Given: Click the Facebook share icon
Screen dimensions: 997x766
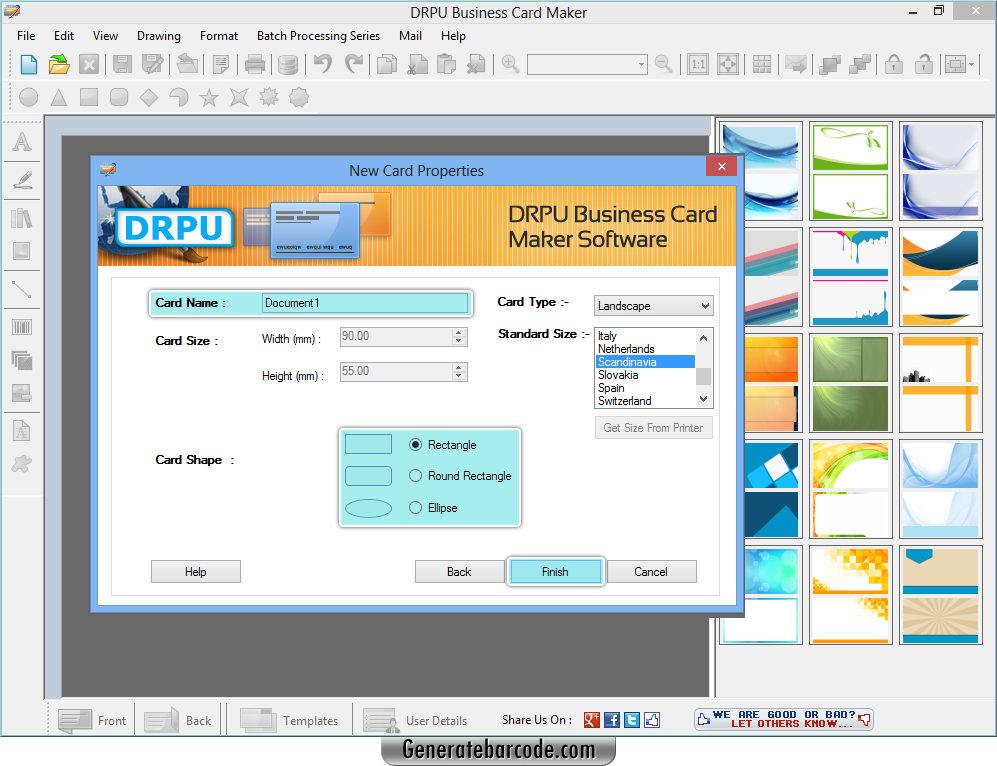Looking at the screenshot, I should click(x=612, y=720).
